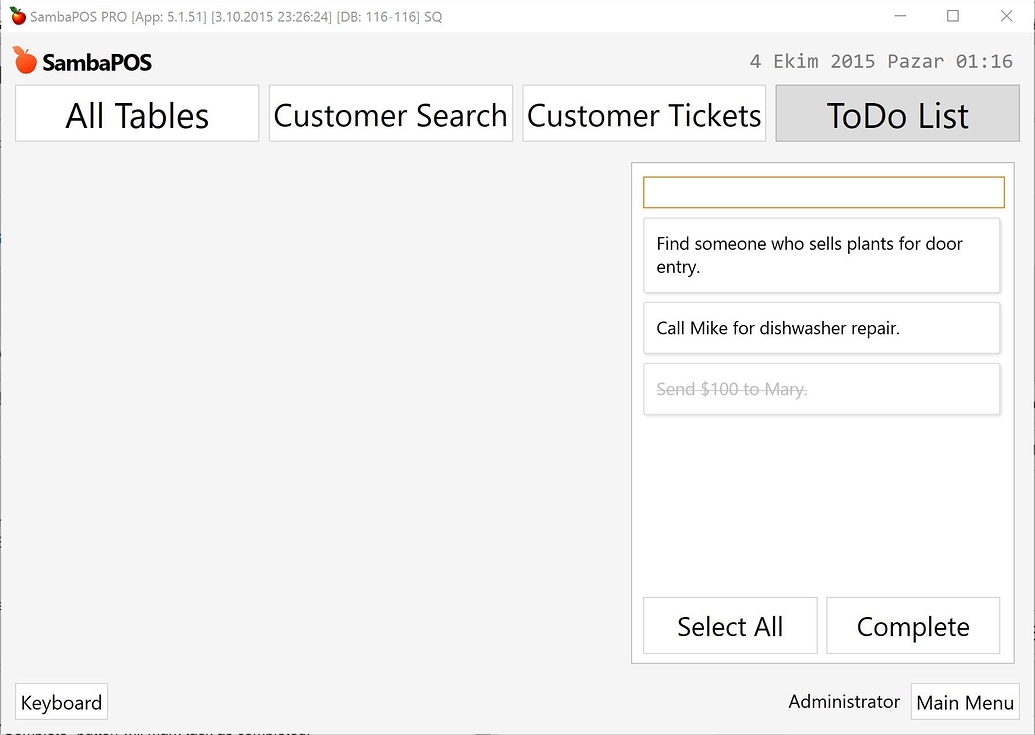Select the plants for door entry task
Image resolution: width=1035 pixels, height=735 pixels.
click(821, 255)
